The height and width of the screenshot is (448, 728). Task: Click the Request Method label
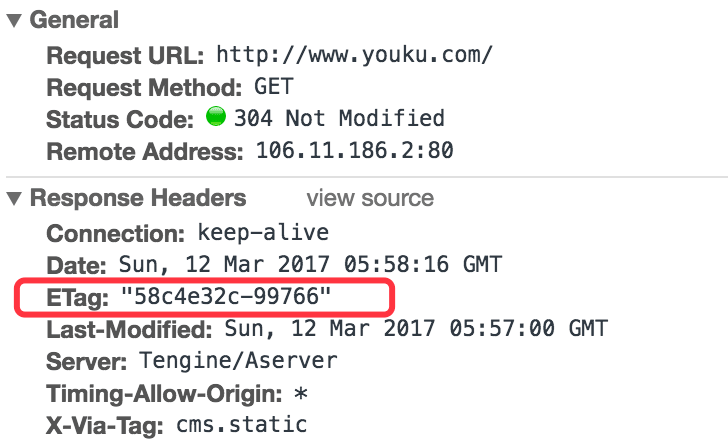pyautogui.click(x=144, y=88)
